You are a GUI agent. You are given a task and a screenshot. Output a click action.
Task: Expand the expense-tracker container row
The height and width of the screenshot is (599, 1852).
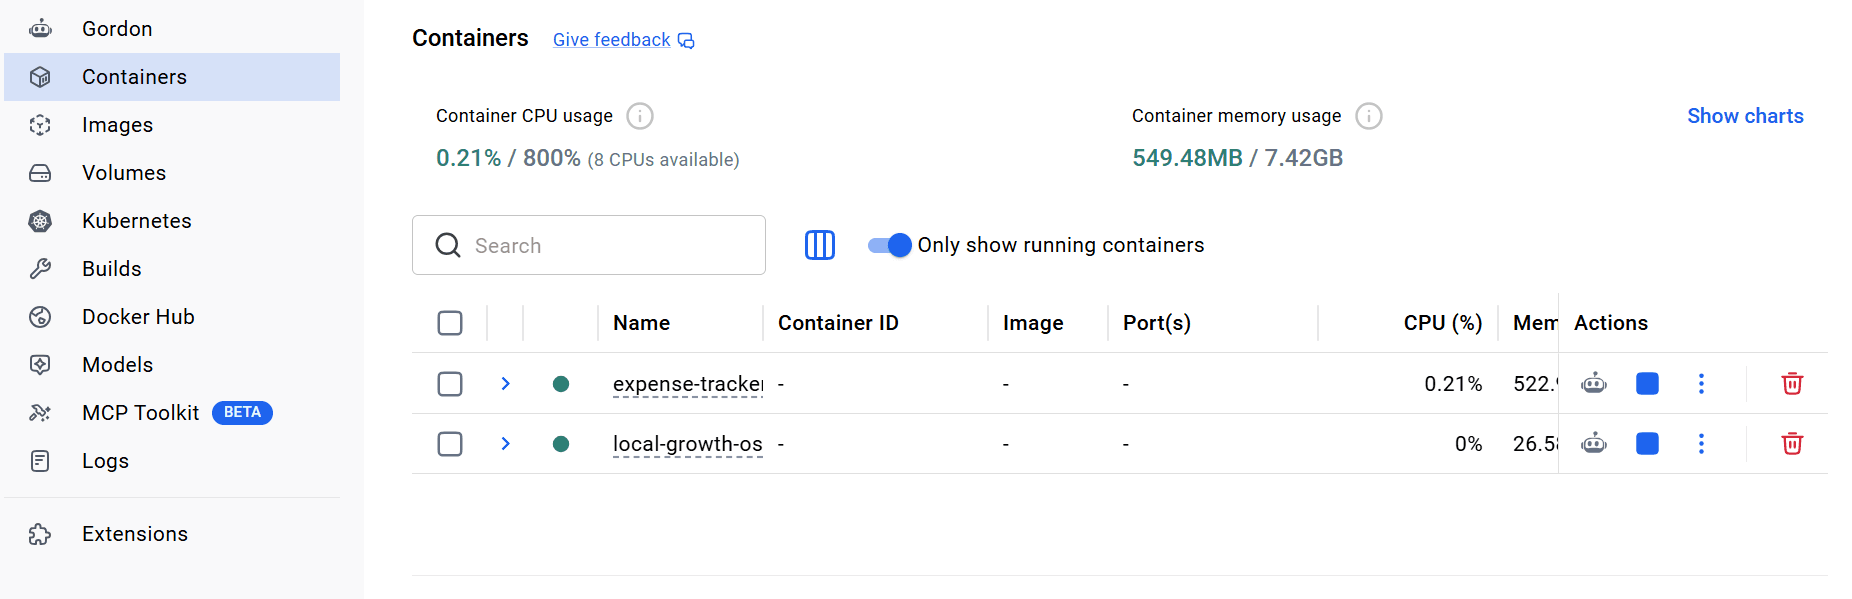pos(506,384)
